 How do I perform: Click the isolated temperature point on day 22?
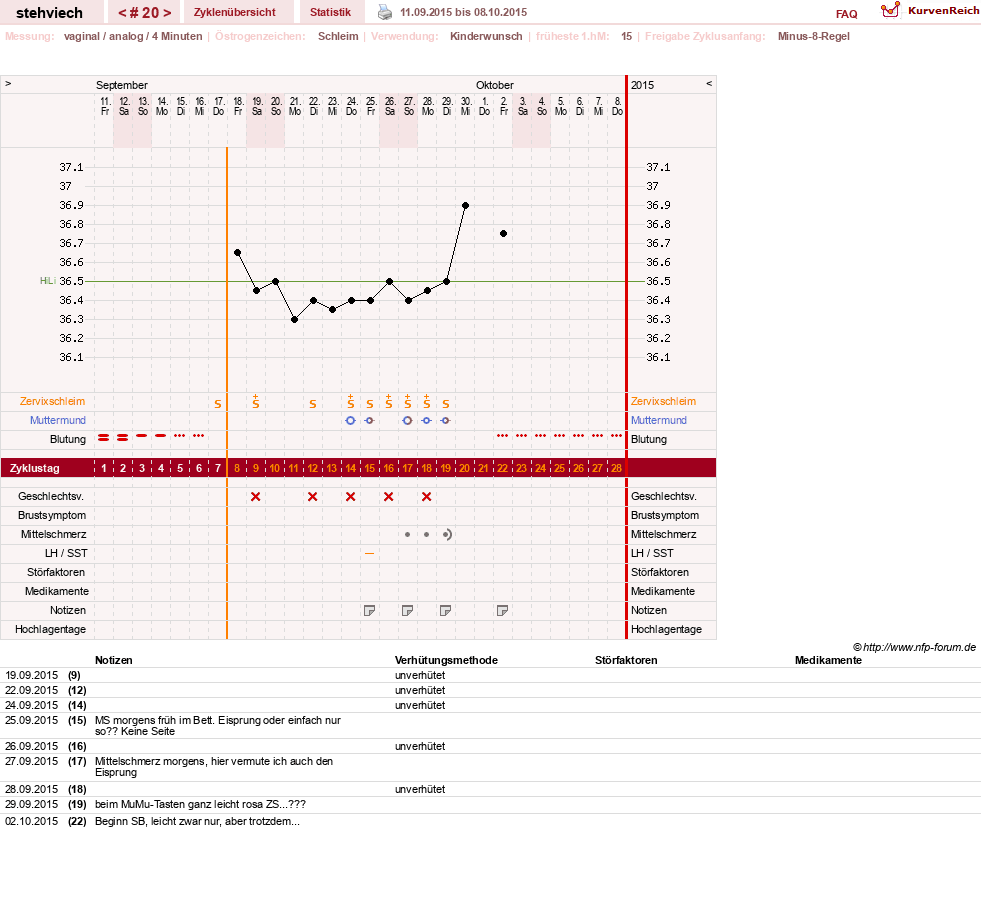pyautogui.click(x=503, y=233)
